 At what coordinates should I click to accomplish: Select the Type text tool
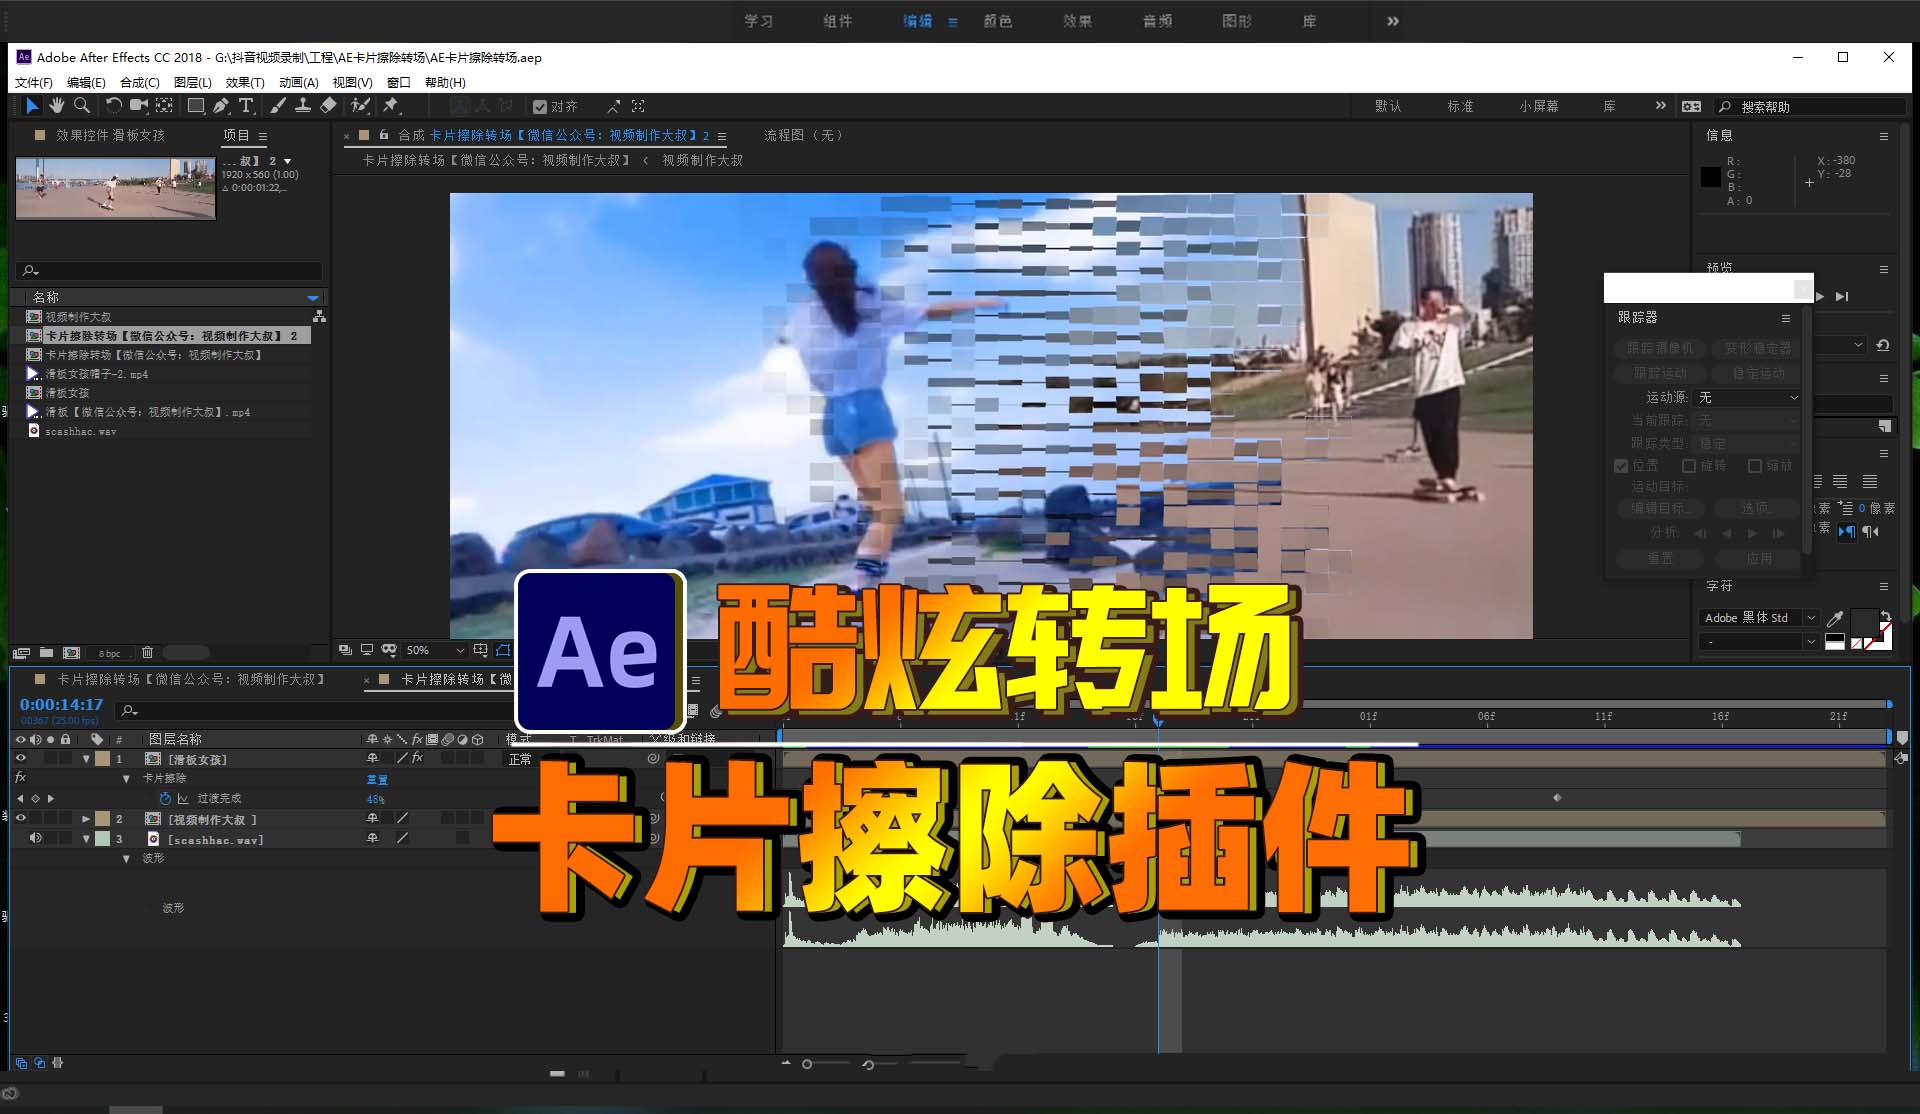[x=246, y=106]
